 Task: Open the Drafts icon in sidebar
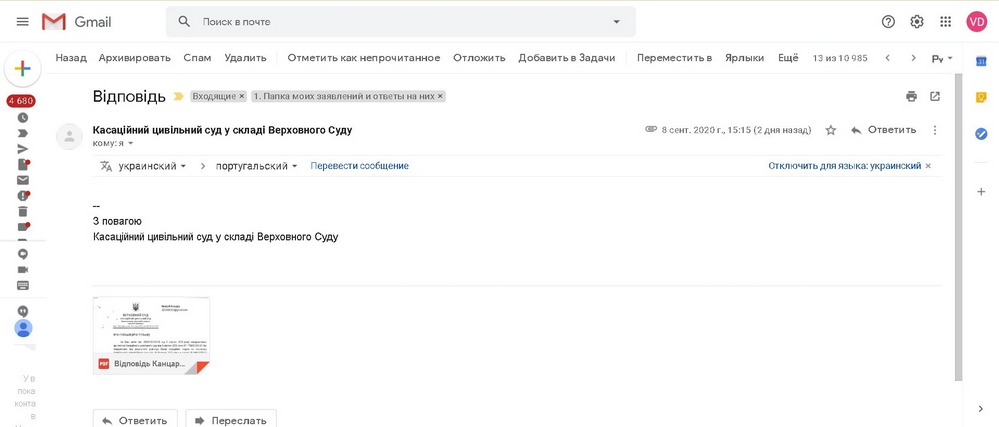[22, 164]
